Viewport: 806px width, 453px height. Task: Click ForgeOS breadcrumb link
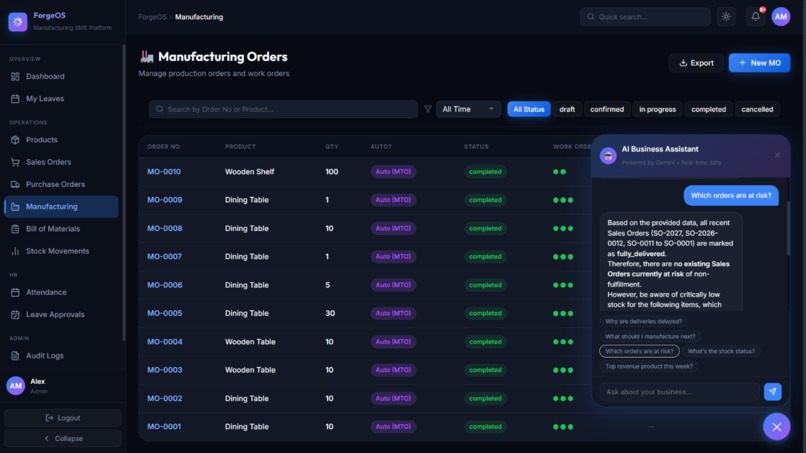pos(152,17)
